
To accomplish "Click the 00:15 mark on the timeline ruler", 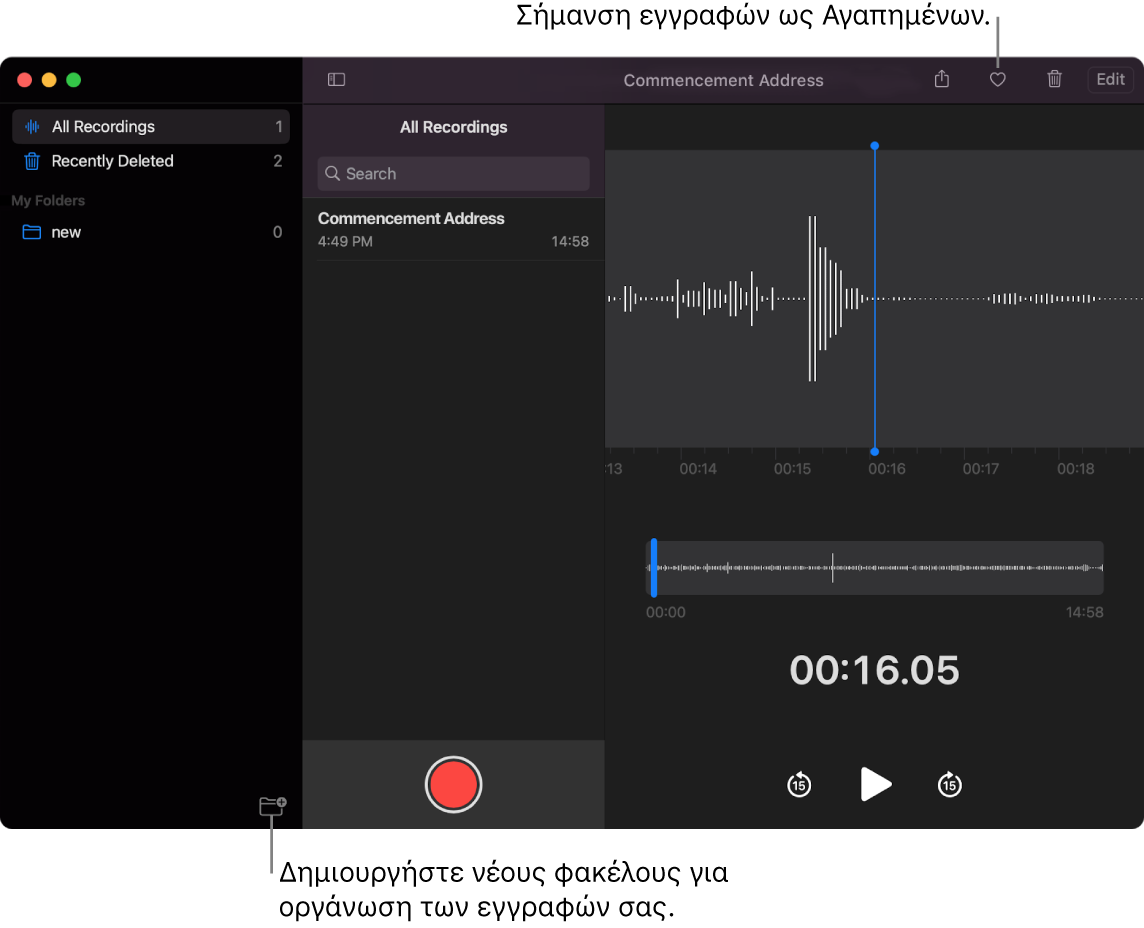I will click(792, 469).
